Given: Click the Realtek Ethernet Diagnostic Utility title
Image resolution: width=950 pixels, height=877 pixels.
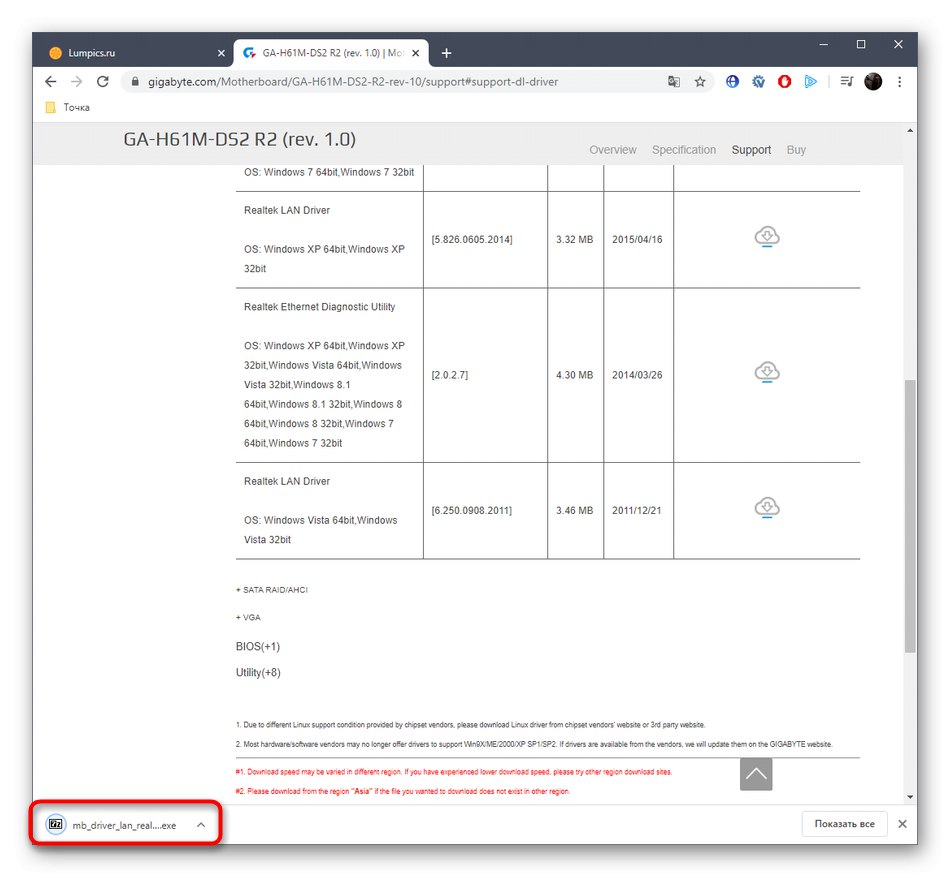Looking at the screenshot, I should click(319, 307).
